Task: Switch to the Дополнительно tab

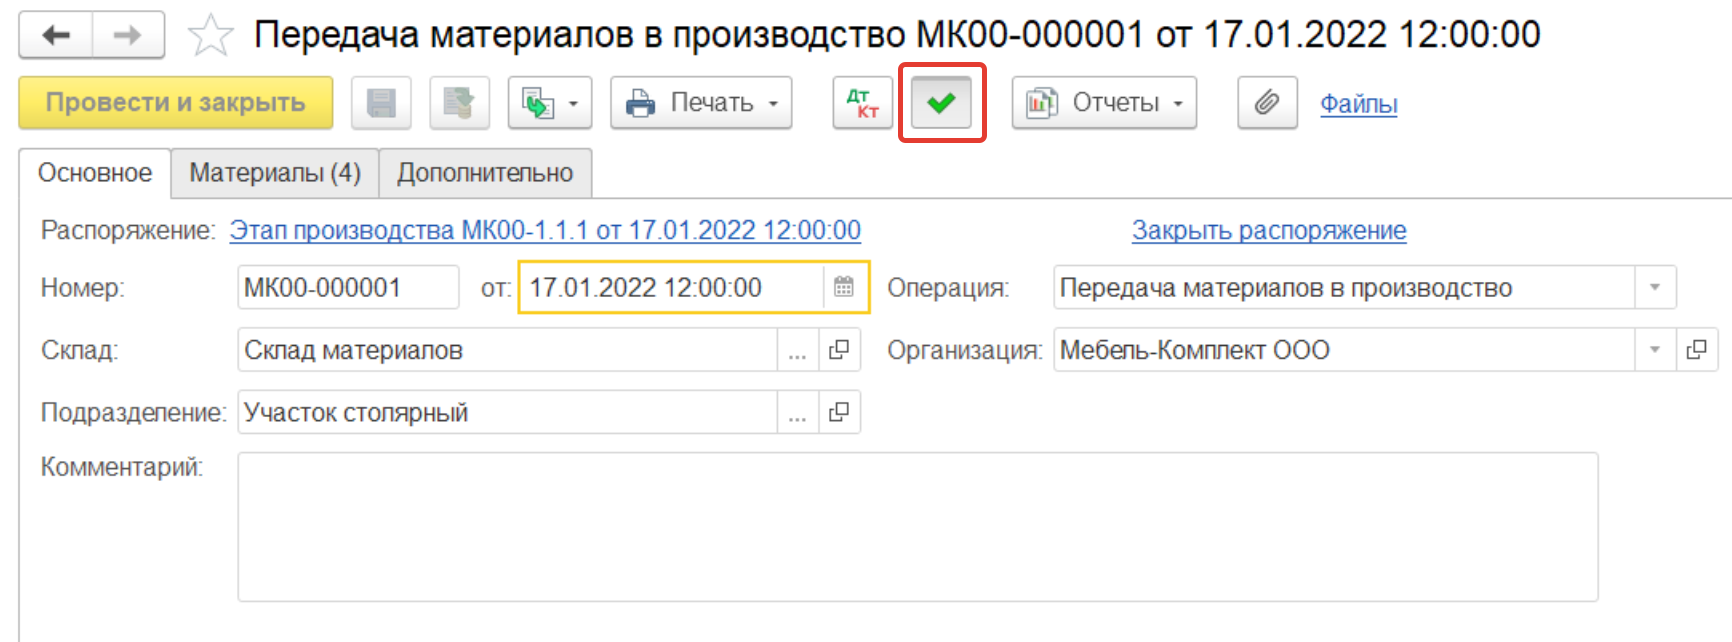Action: pyautogui.click(x=485, y=173)
